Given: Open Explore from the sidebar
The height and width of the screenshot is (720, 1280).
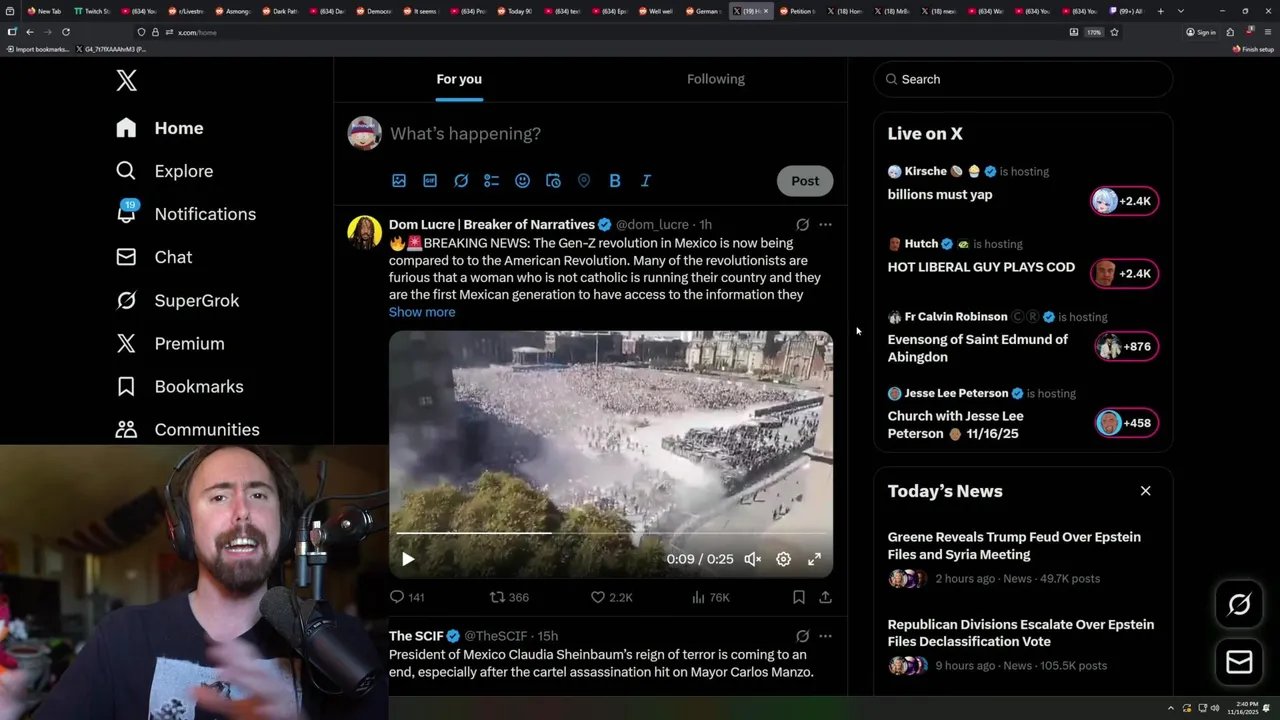Looking at the screenshot, I should [x=164, y=171].
